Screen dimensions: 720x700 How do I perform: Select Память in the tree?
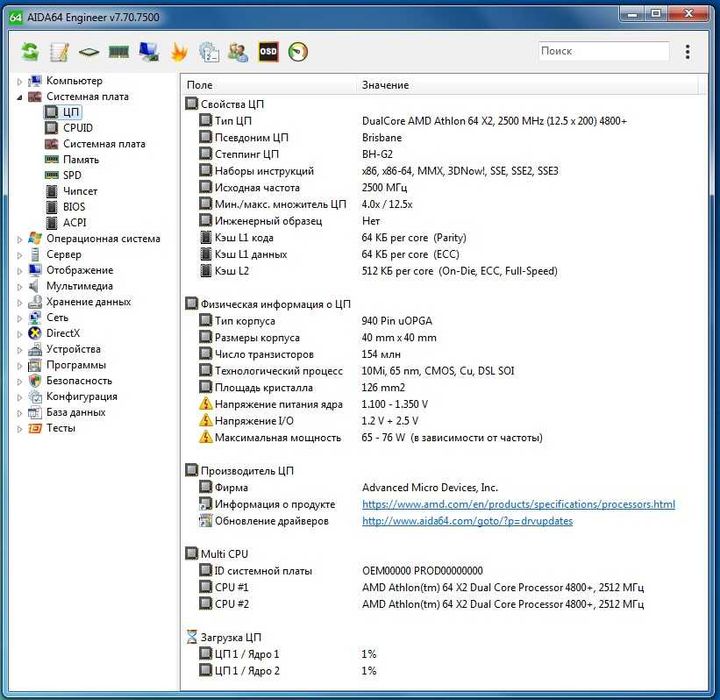pos(72,159)
